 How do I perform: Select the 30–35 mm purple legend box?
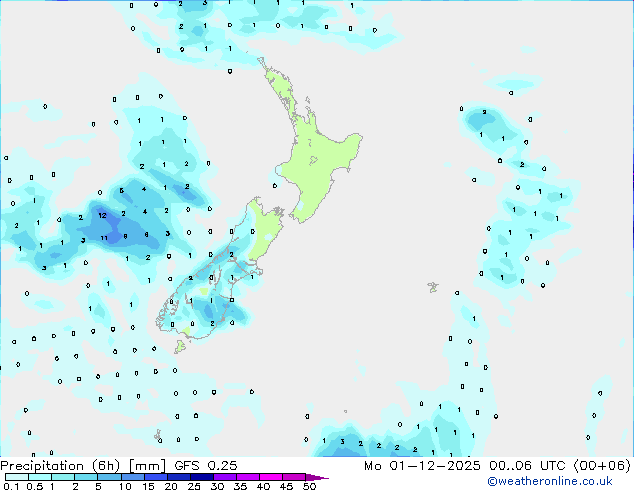click(224, 477)
